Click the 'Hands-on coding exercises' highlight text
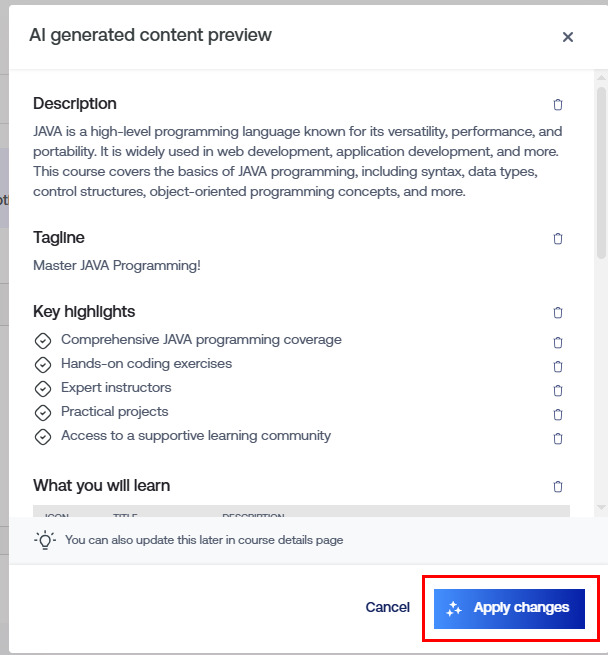Image resolution: width=608 pixels, height=655 pixels. point(146,364)
